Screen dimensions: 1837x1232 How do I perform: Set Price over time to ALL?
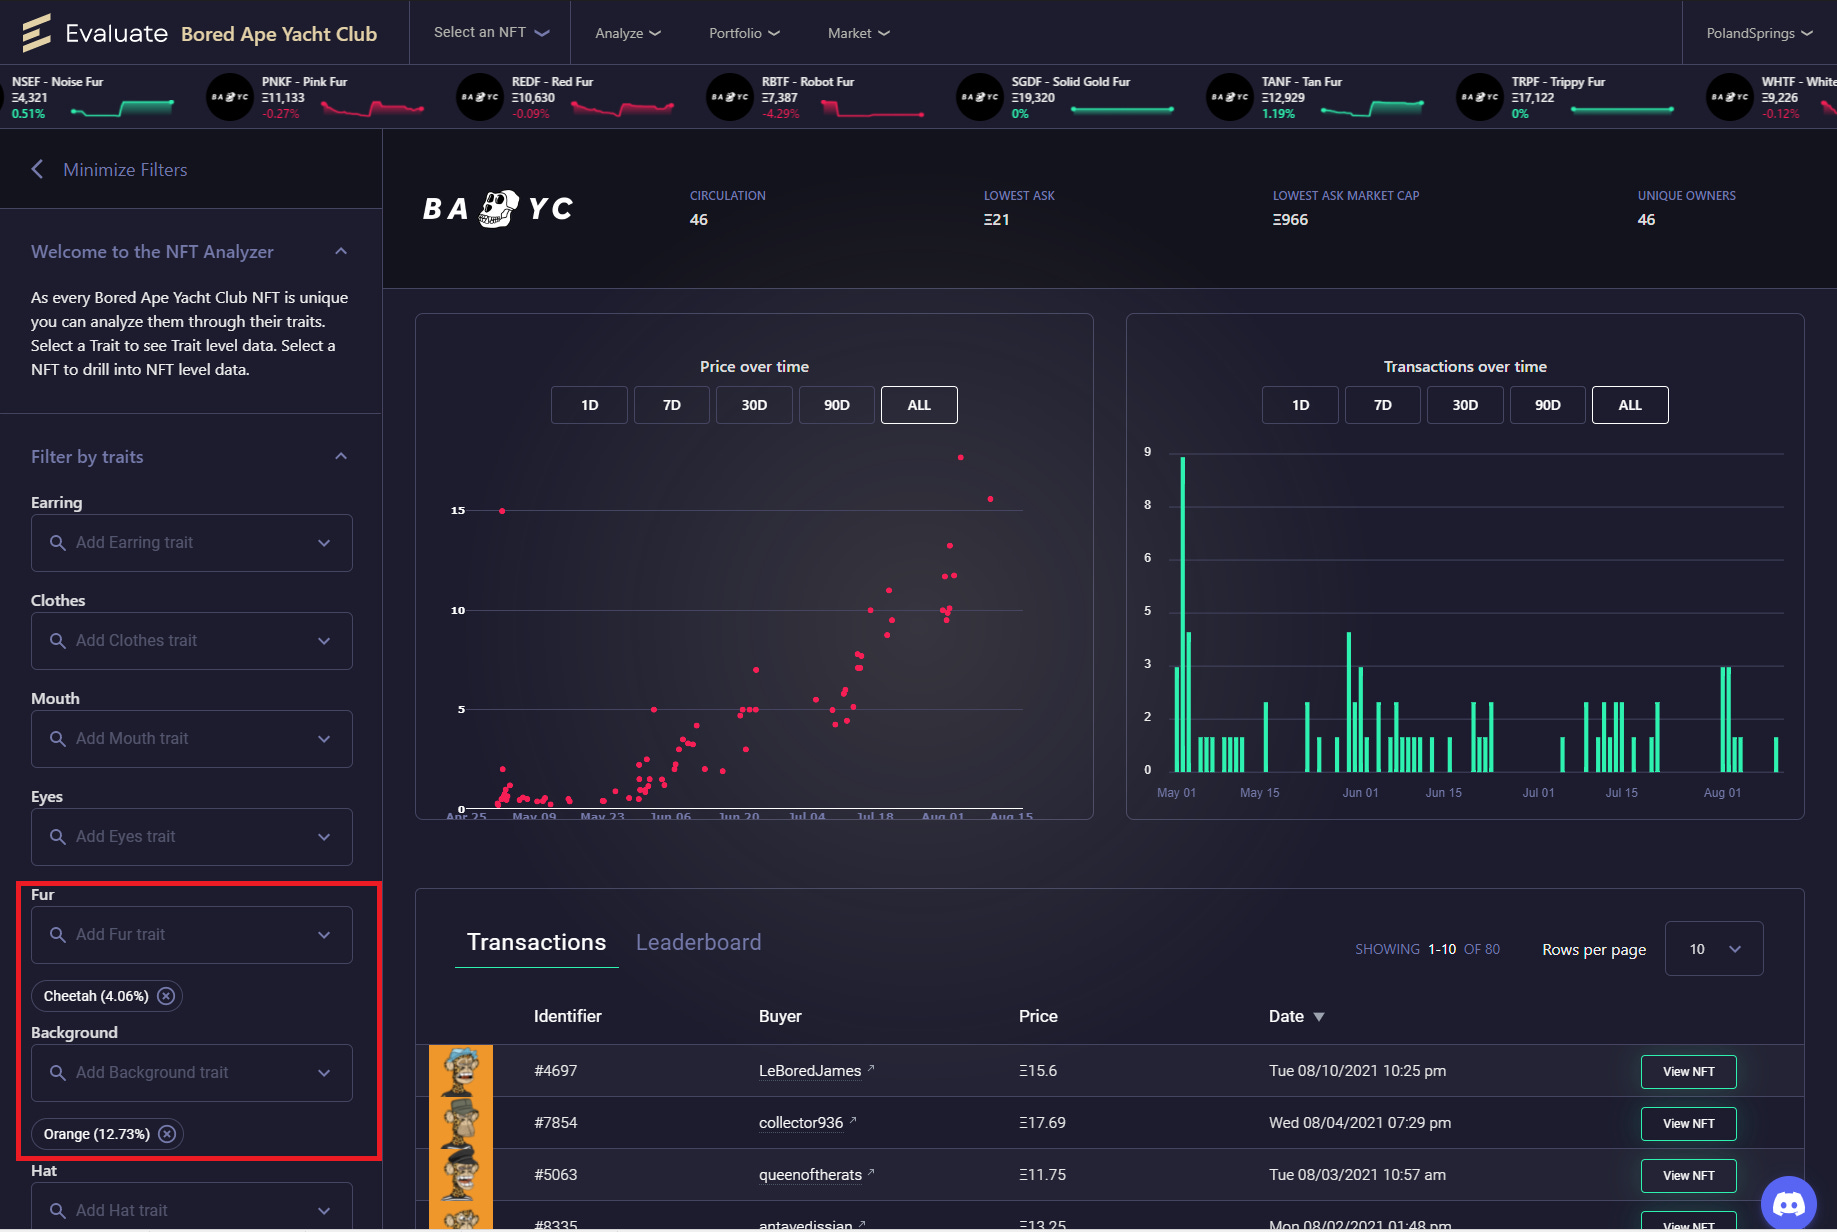(919, 405)
